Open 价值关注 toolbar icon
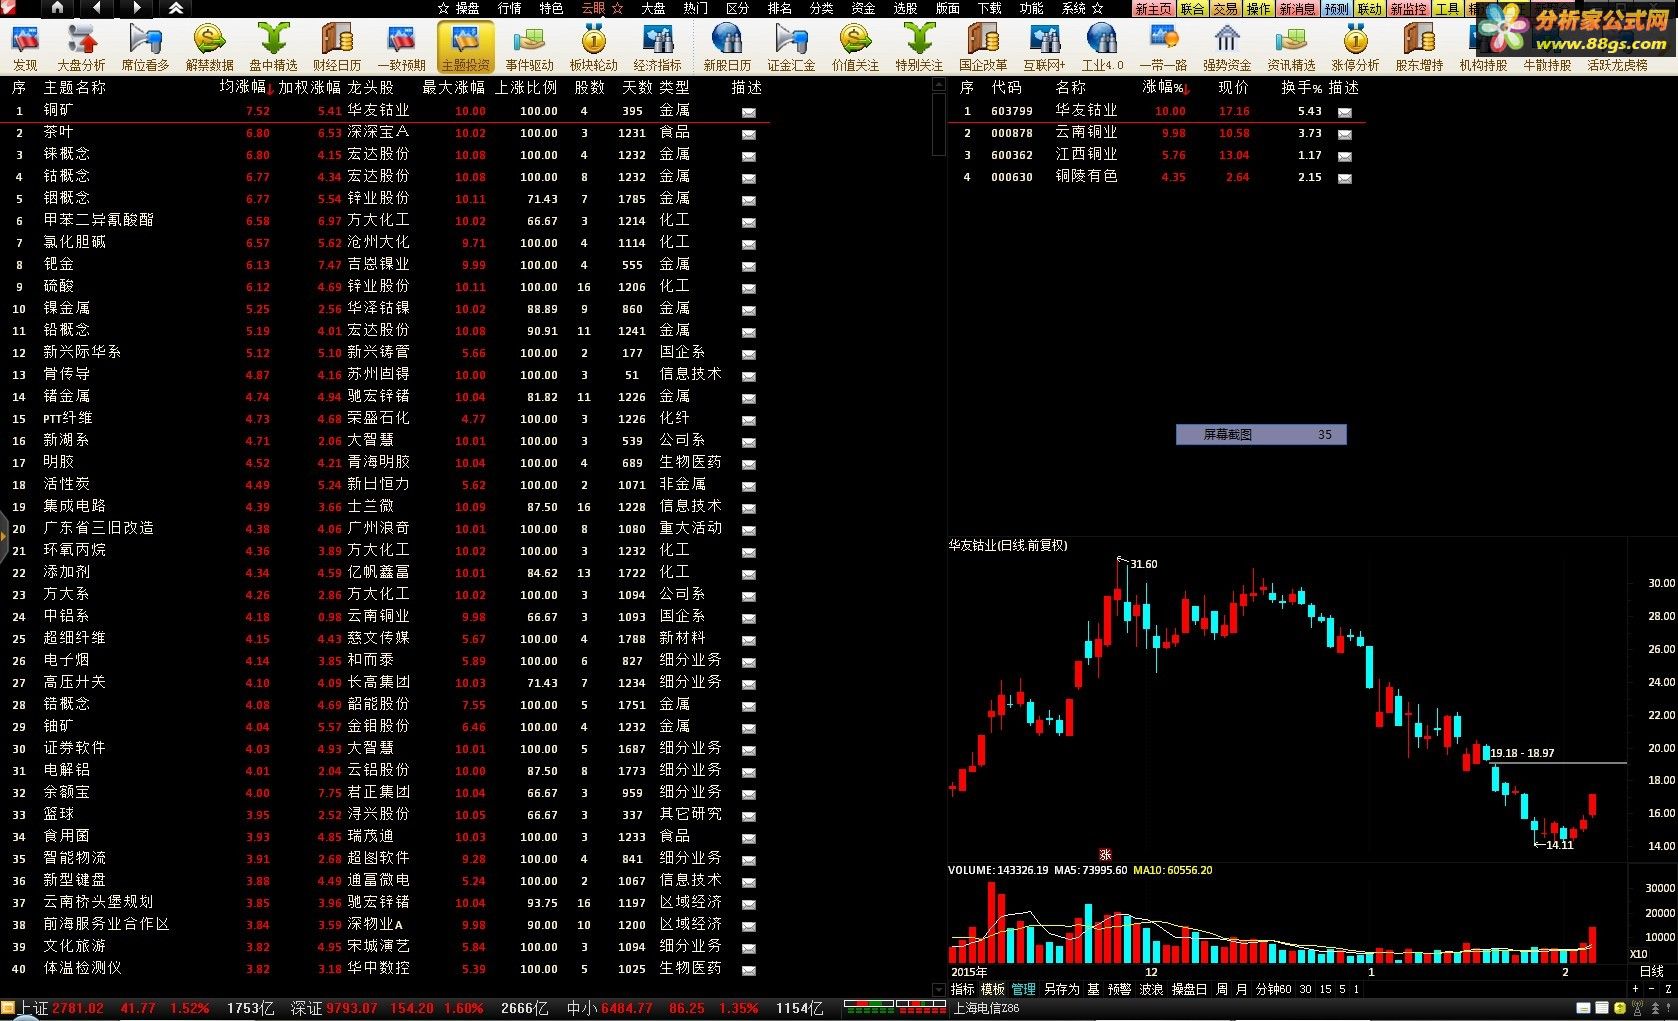The width and height of the screenshot is (1678, 1021). pos(855,48)
